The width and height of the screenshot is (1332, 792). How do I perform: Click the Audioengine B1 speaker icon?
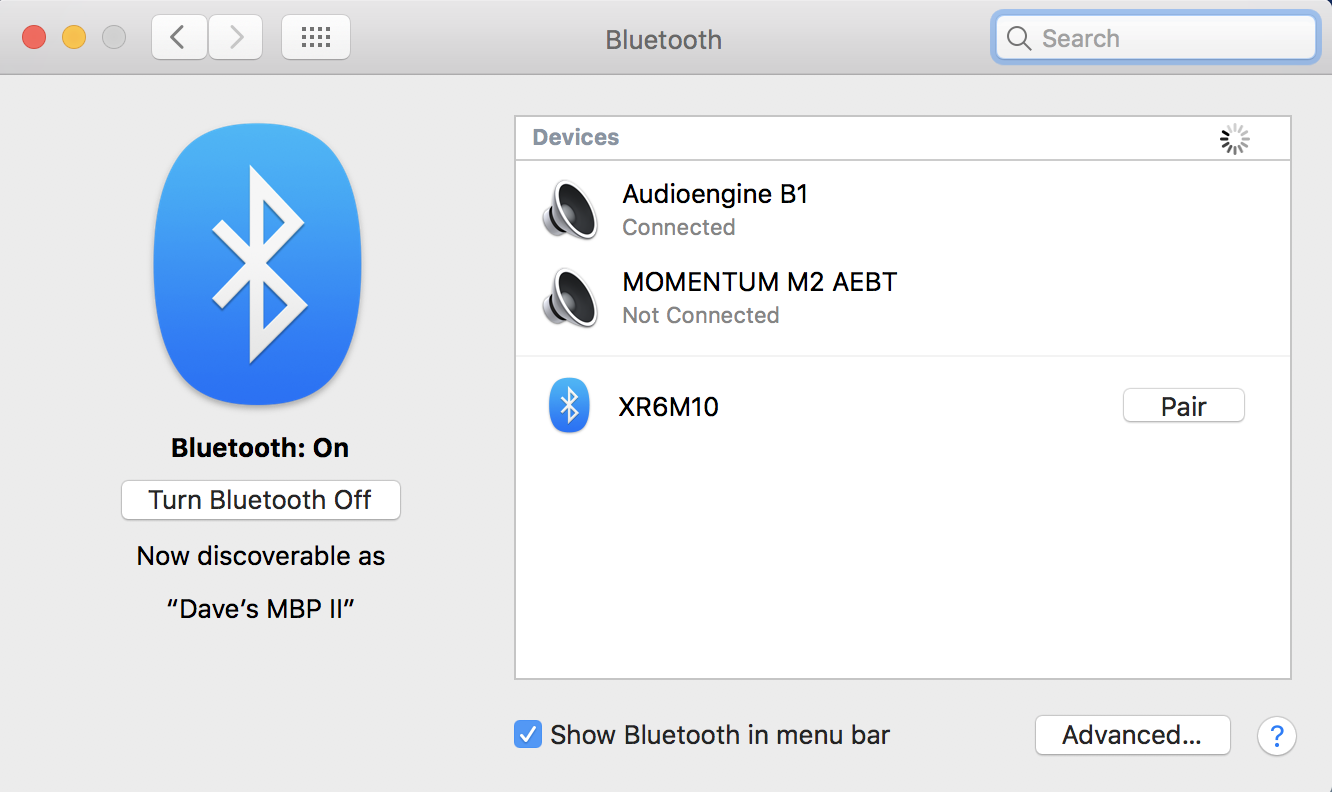point(570,209)
